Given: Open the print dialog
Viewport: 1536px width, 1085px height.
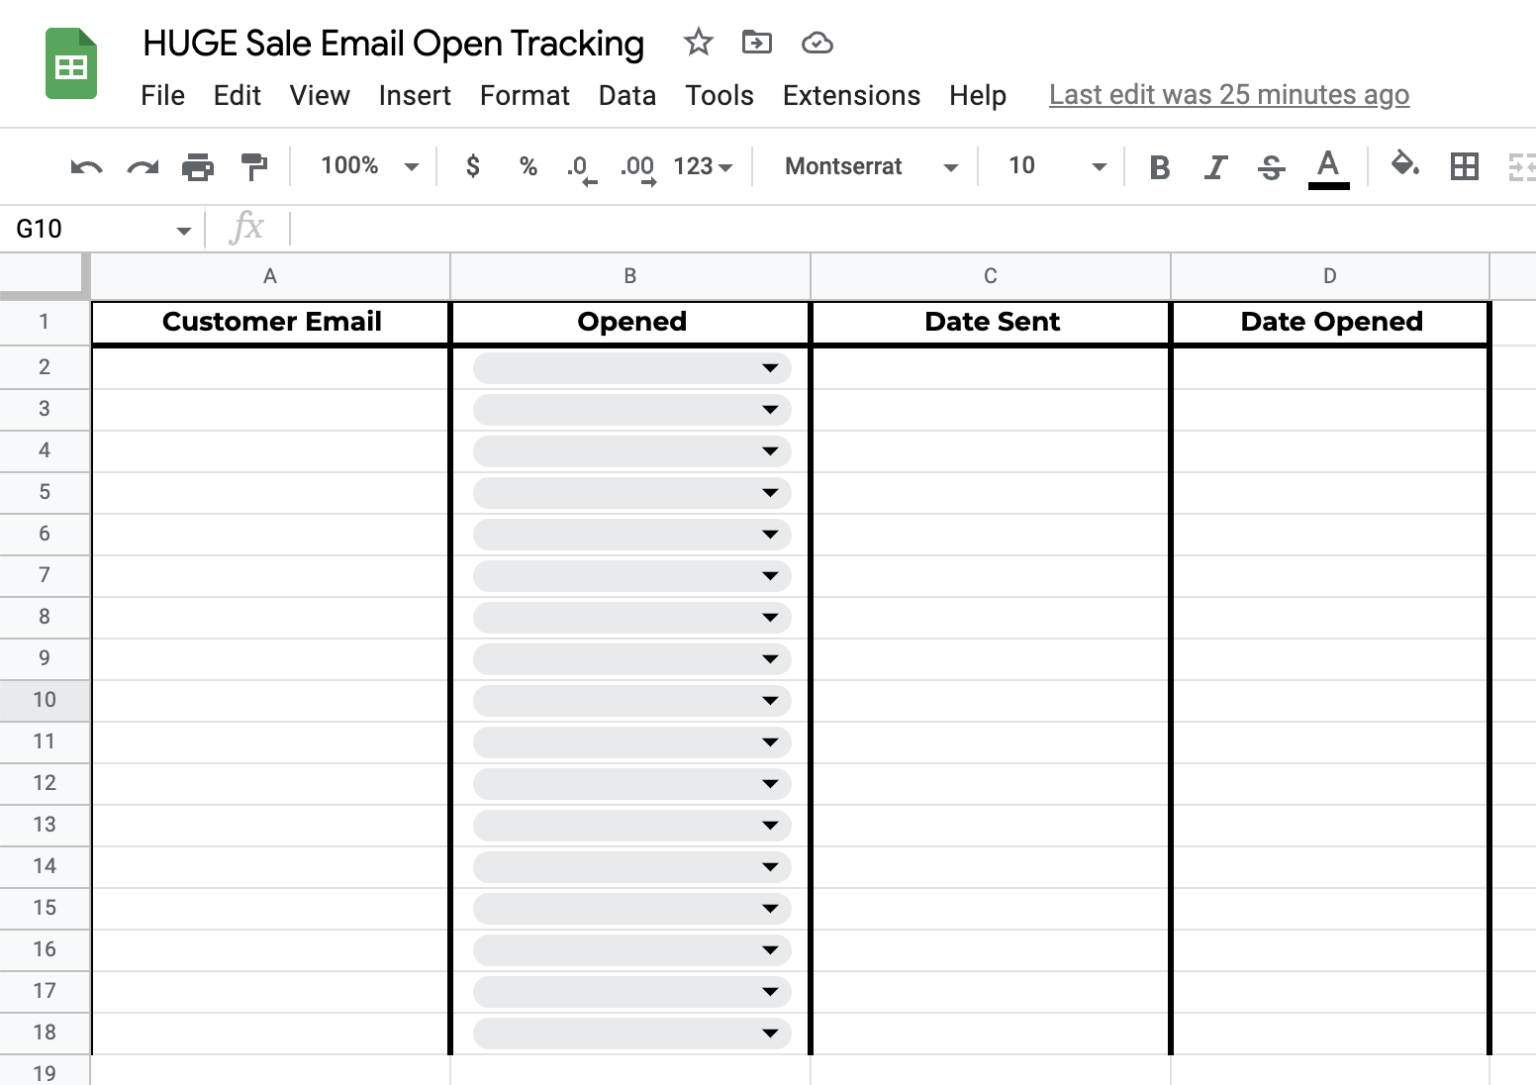Looking at the screenshot, I should (x=198, y=167).
